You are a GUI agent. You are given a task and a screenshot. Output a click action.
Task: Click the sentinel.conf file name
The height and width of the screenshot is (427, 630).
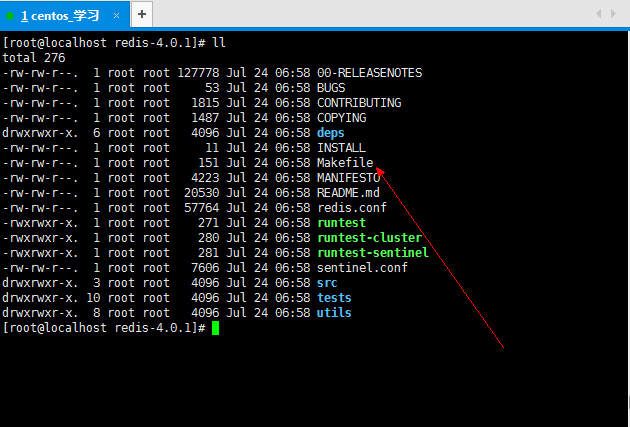click(362, 268)
